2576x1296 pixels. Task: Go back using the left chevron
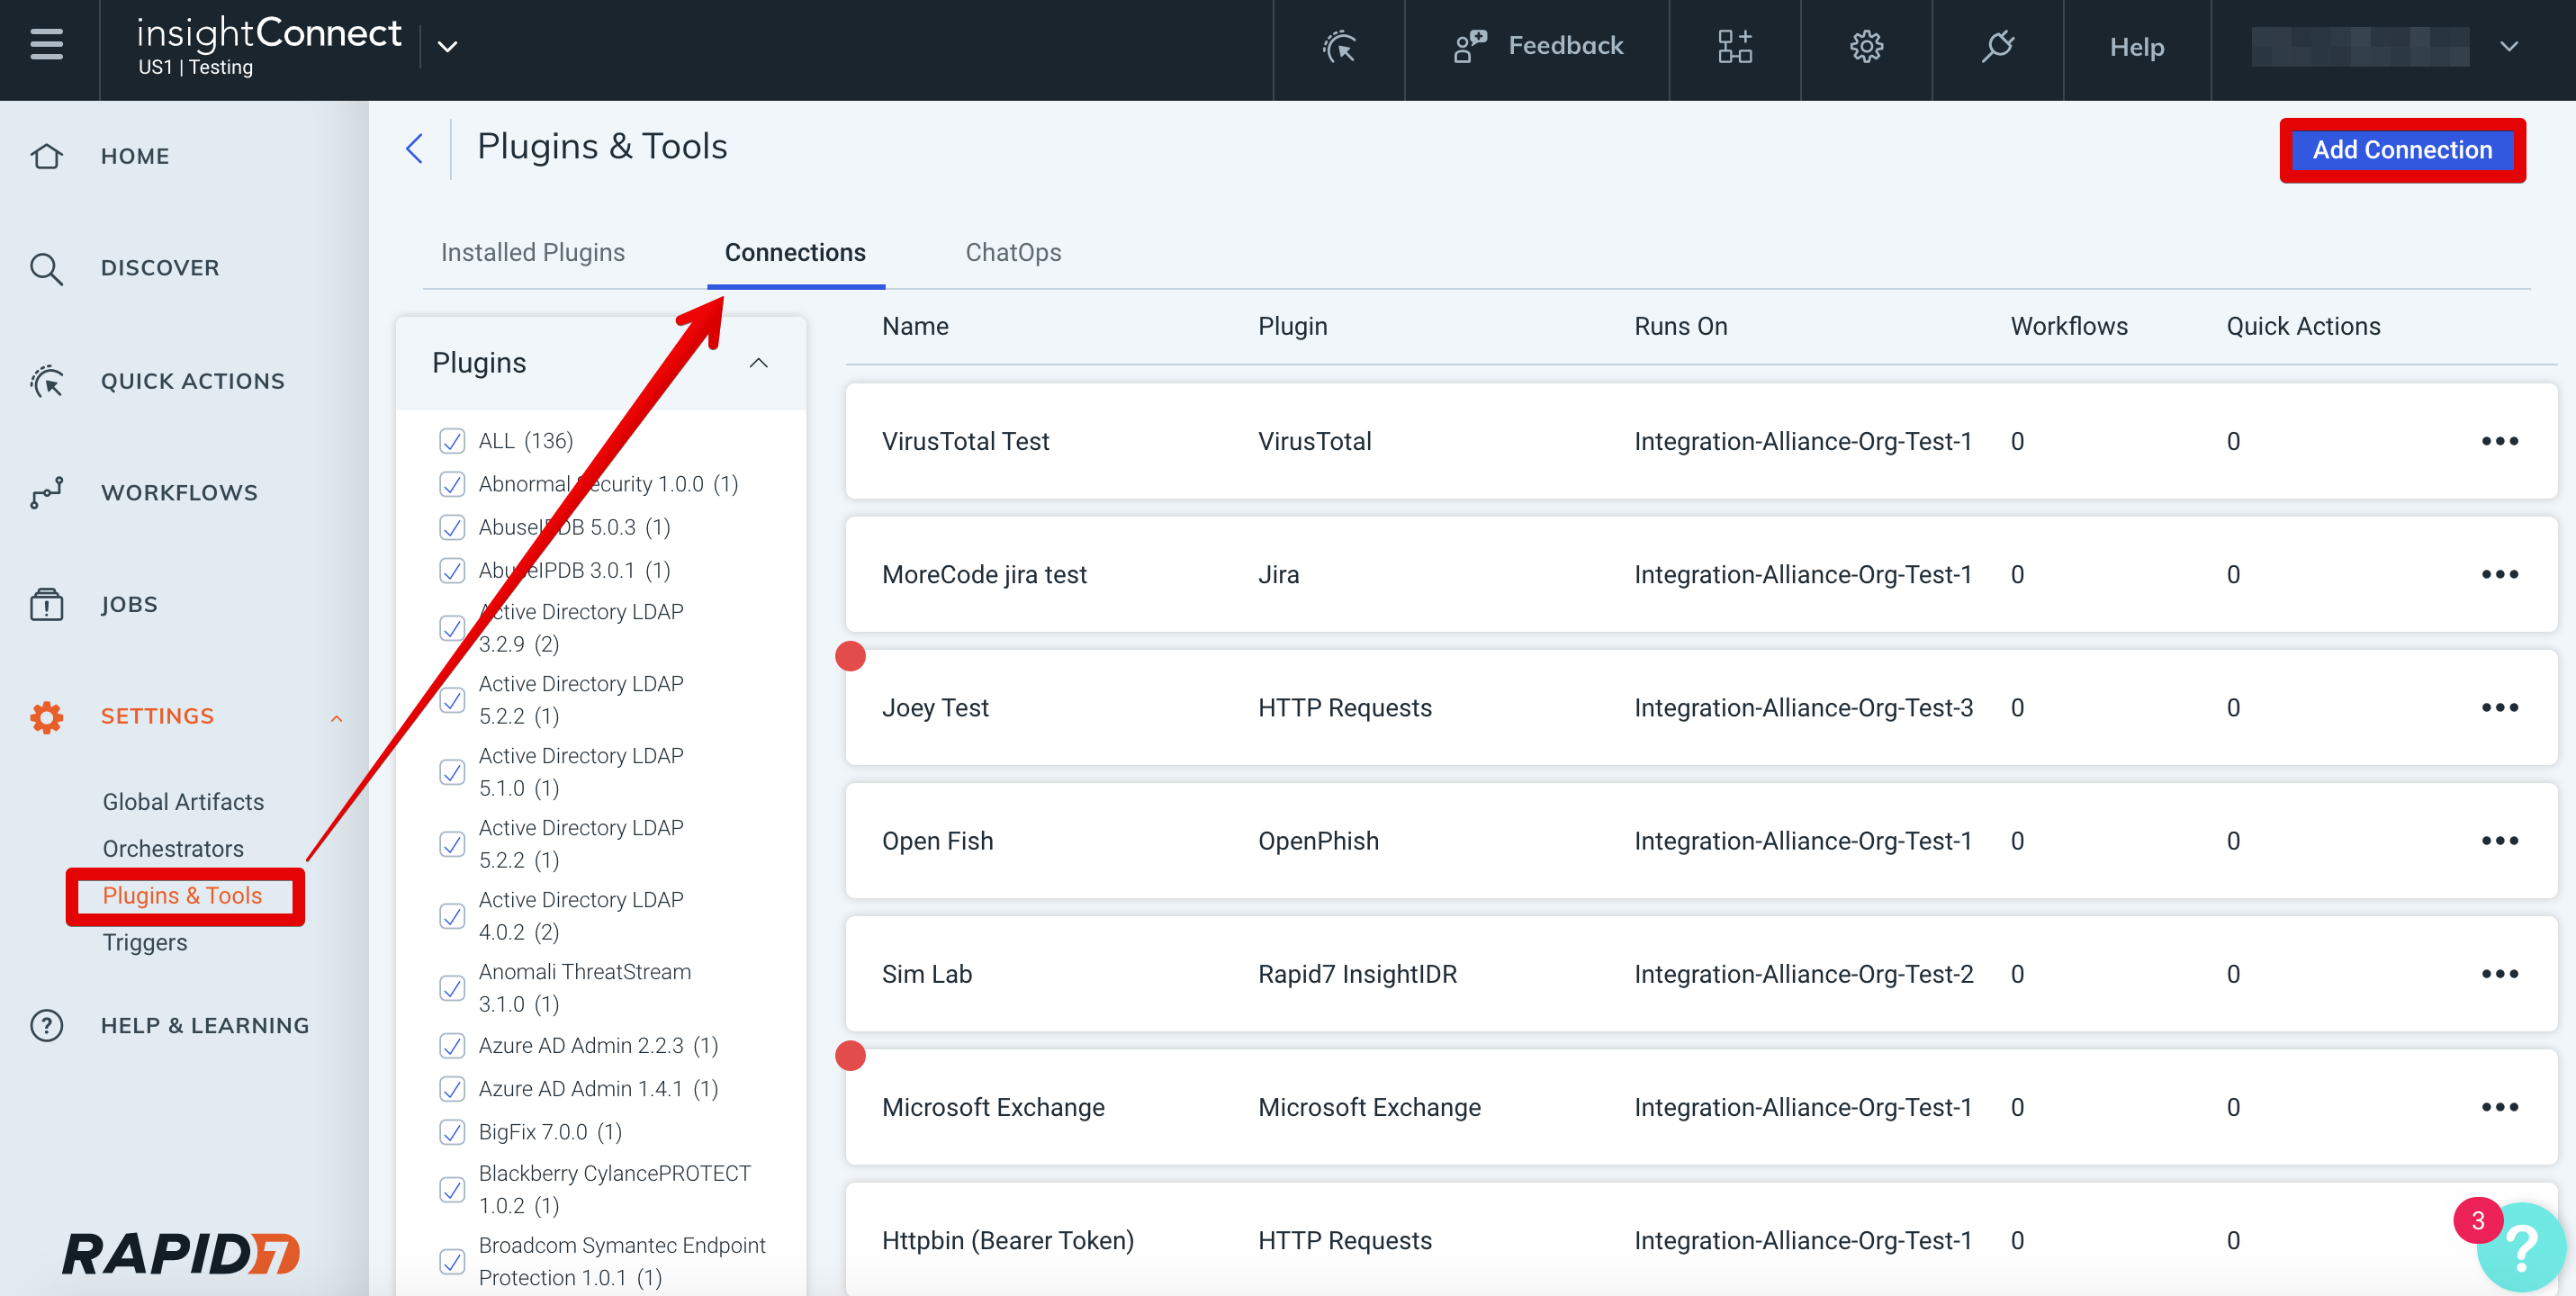415,148
